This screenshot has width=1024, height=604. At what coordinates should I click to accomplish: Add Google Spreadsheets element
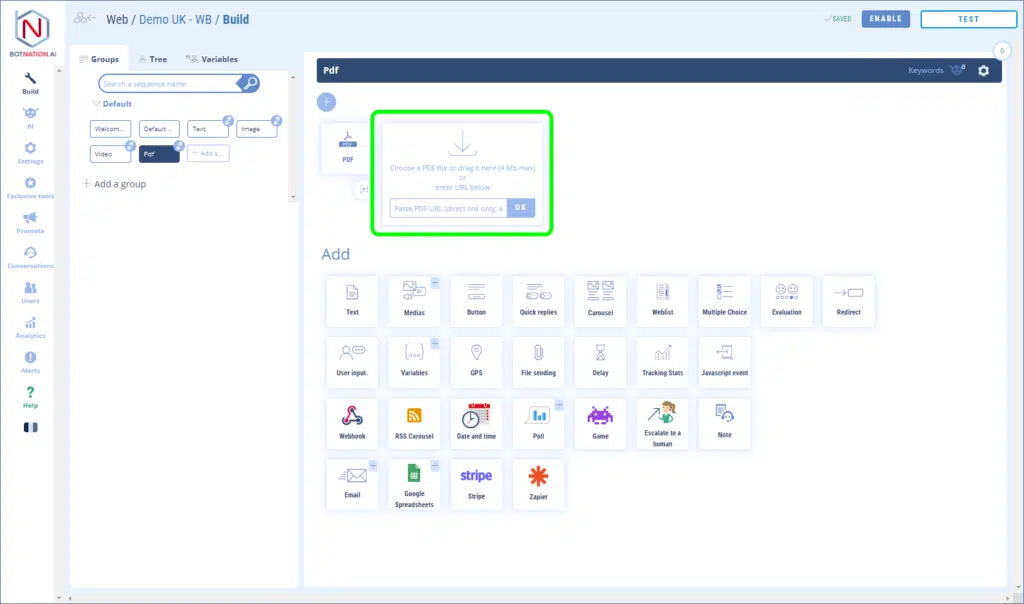tap(414, 484)
